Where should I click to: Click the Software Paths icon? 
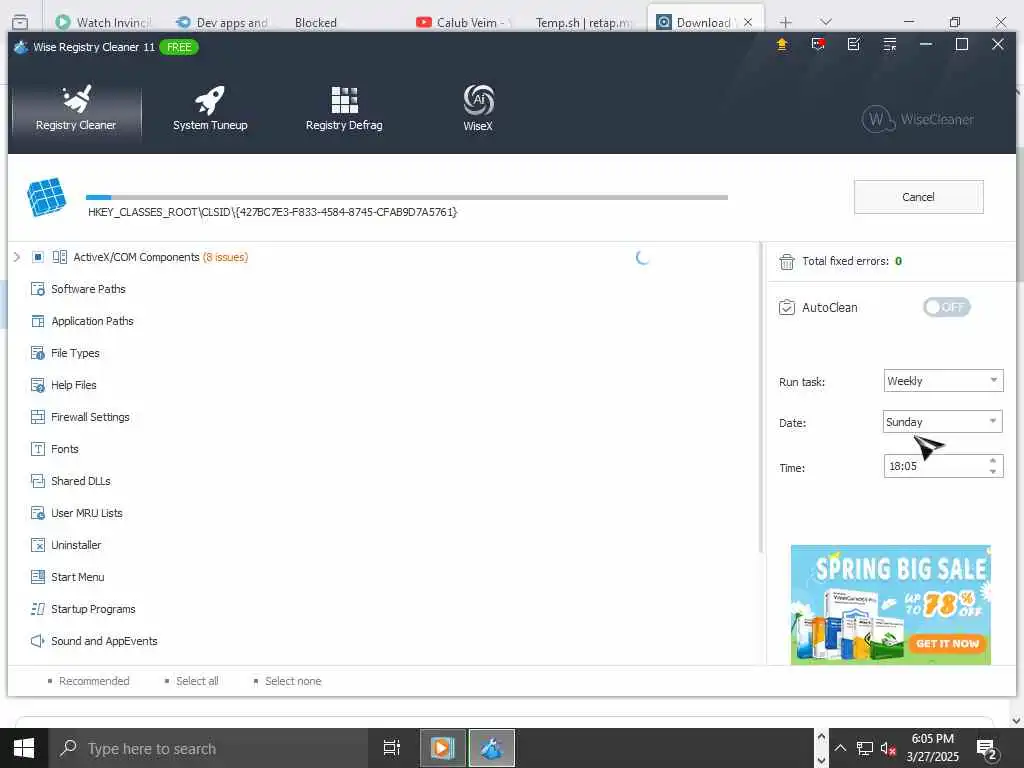[38, 289]
